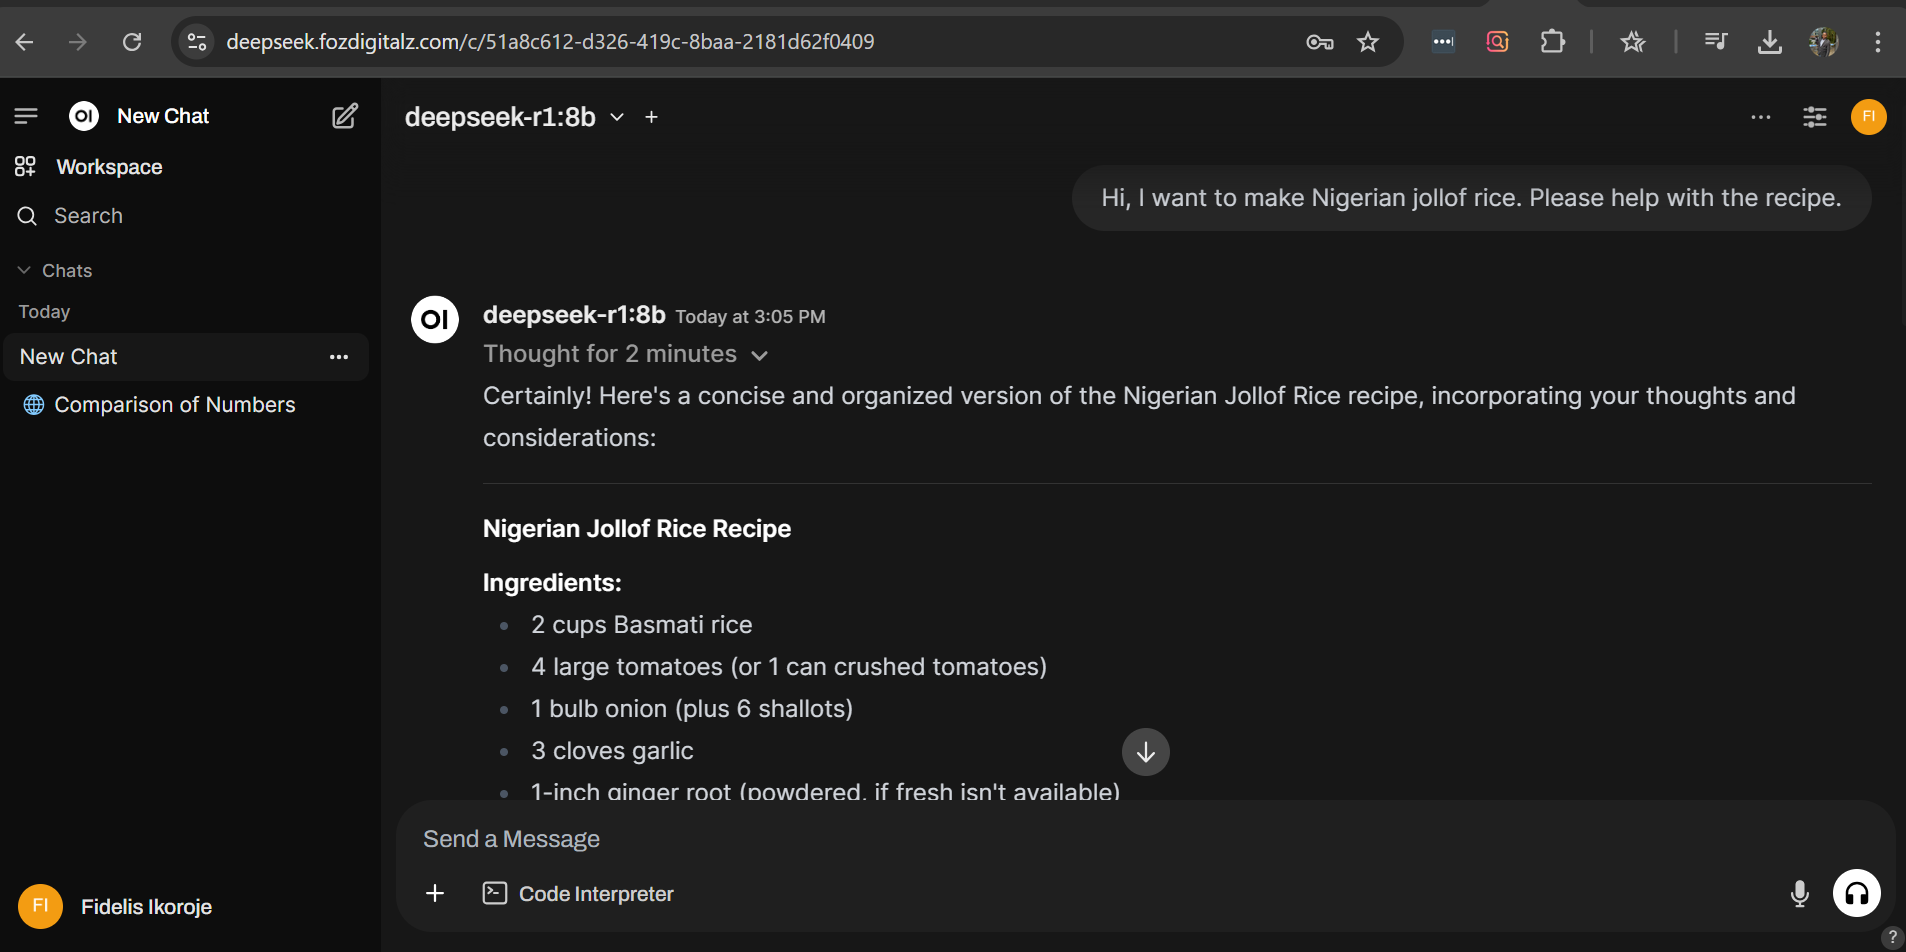Image resolution: width=1906 pixels, height=952 pixels.
Task: Toggle Code Interpreter
Action: tap(578, 894)
